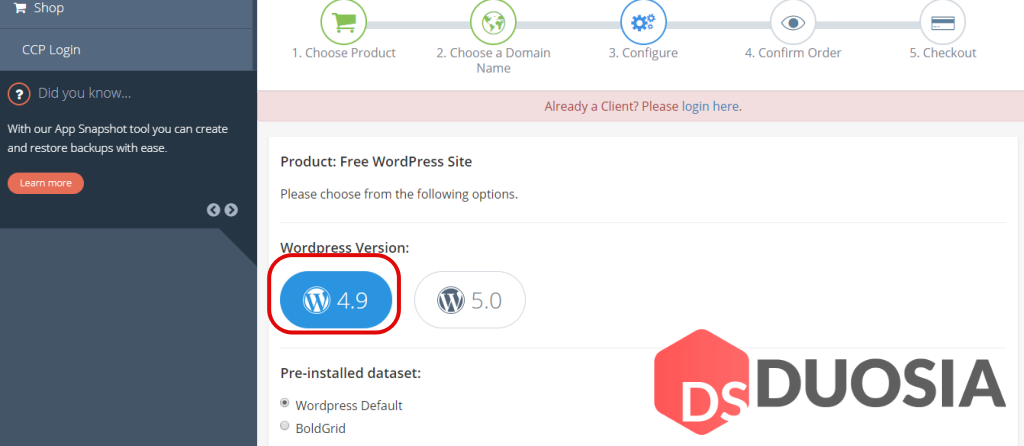Choose the BoldGrid dataset radio
1024x446 pixels.
(x=285, y=426)
